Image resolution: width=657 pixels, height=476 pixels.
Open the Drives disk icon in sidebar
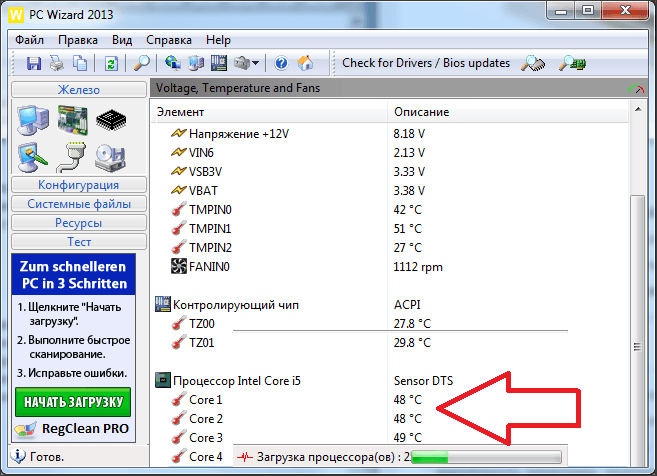point(110,155)
